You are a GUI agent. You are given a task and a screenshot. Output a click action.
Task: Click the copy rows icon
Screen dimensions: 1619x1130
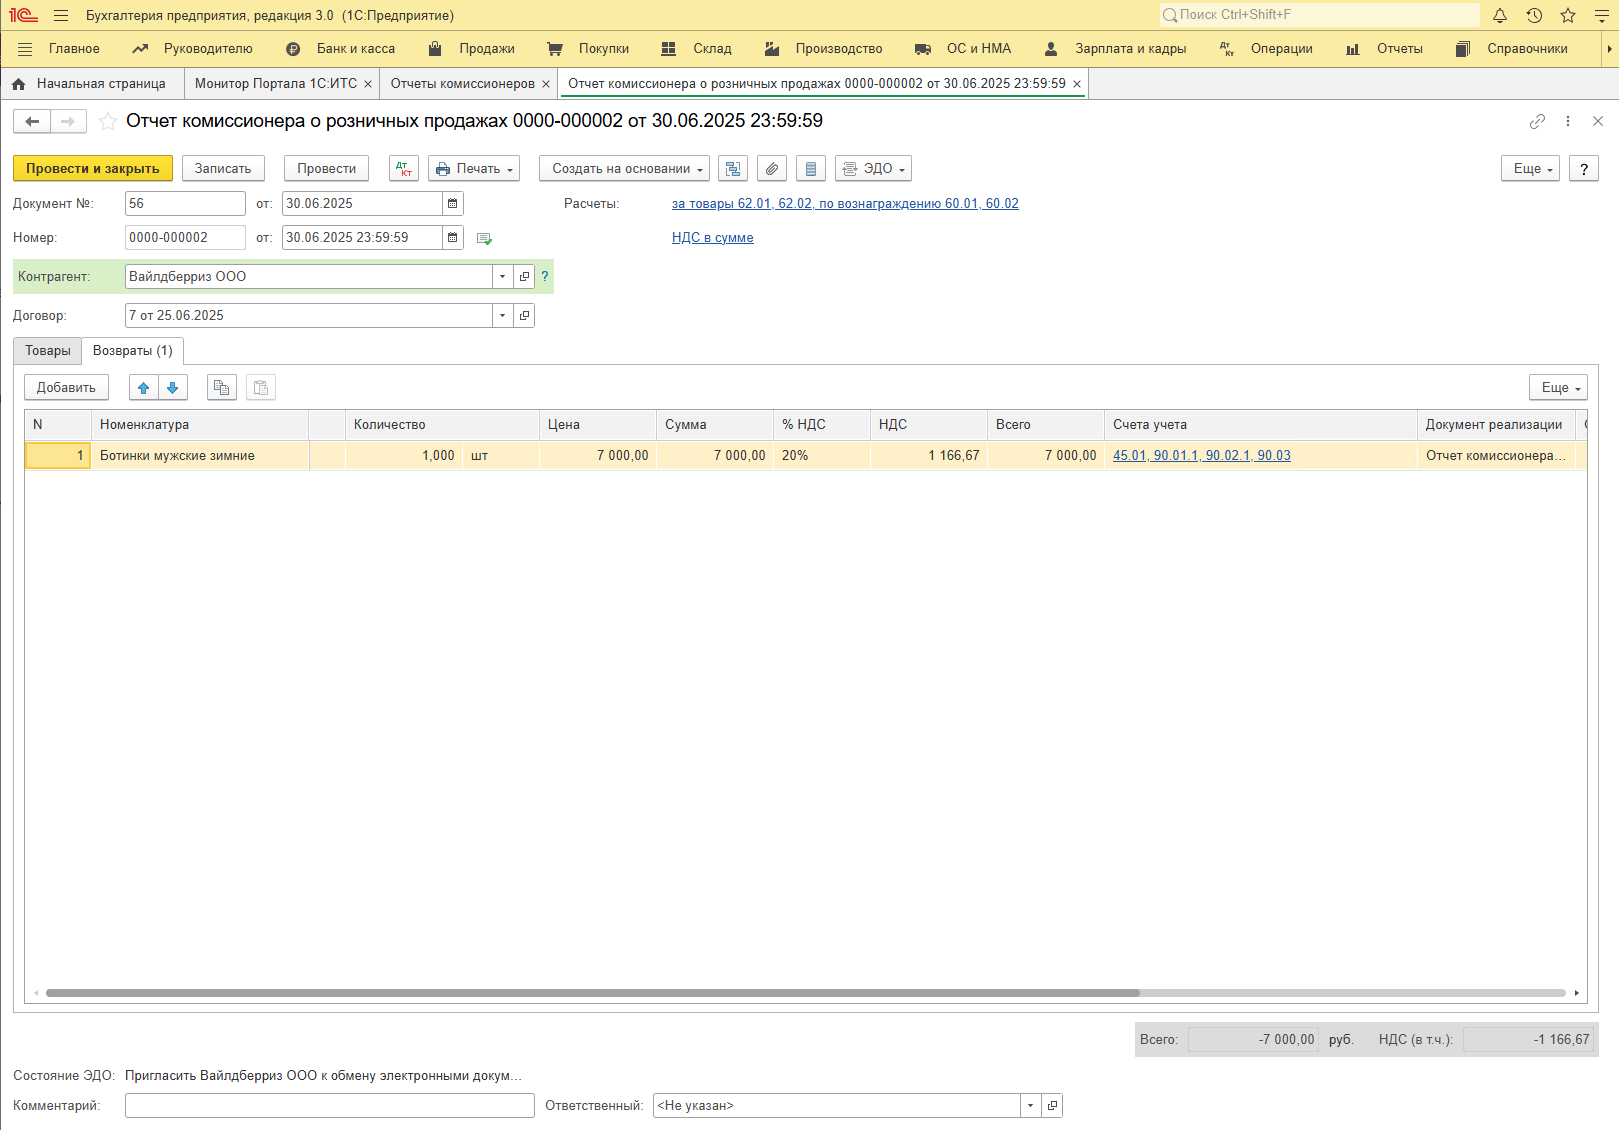pos(222,388)
